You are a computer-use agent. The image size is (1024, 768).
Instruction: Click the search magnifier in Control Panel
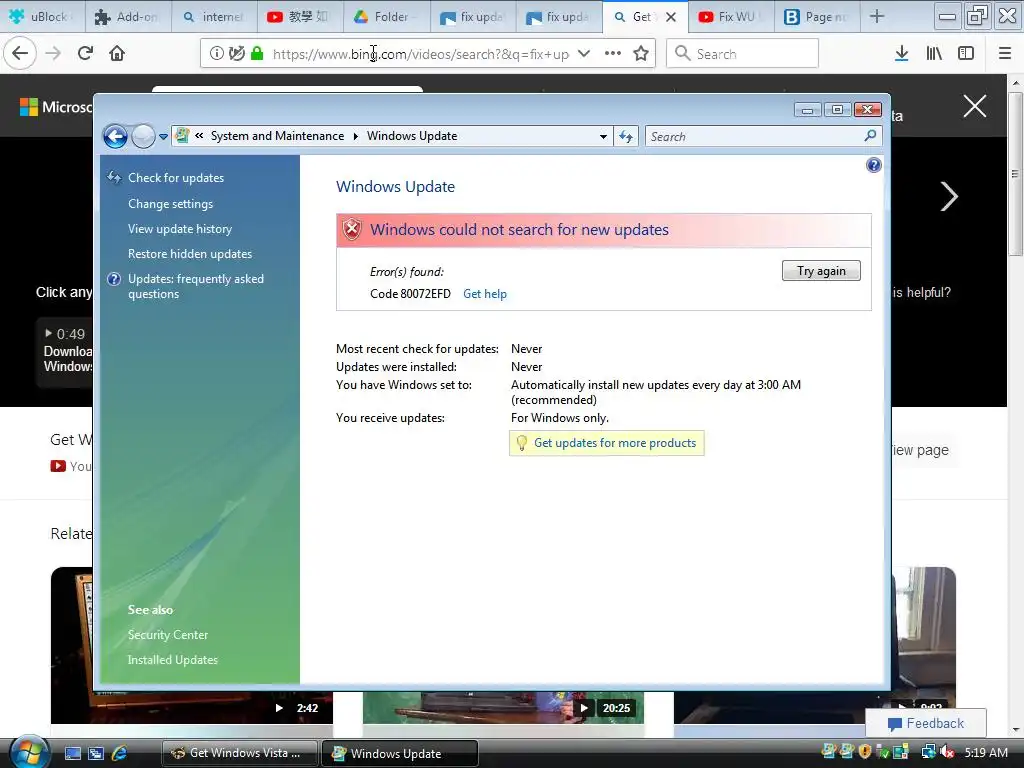(871, 136)
